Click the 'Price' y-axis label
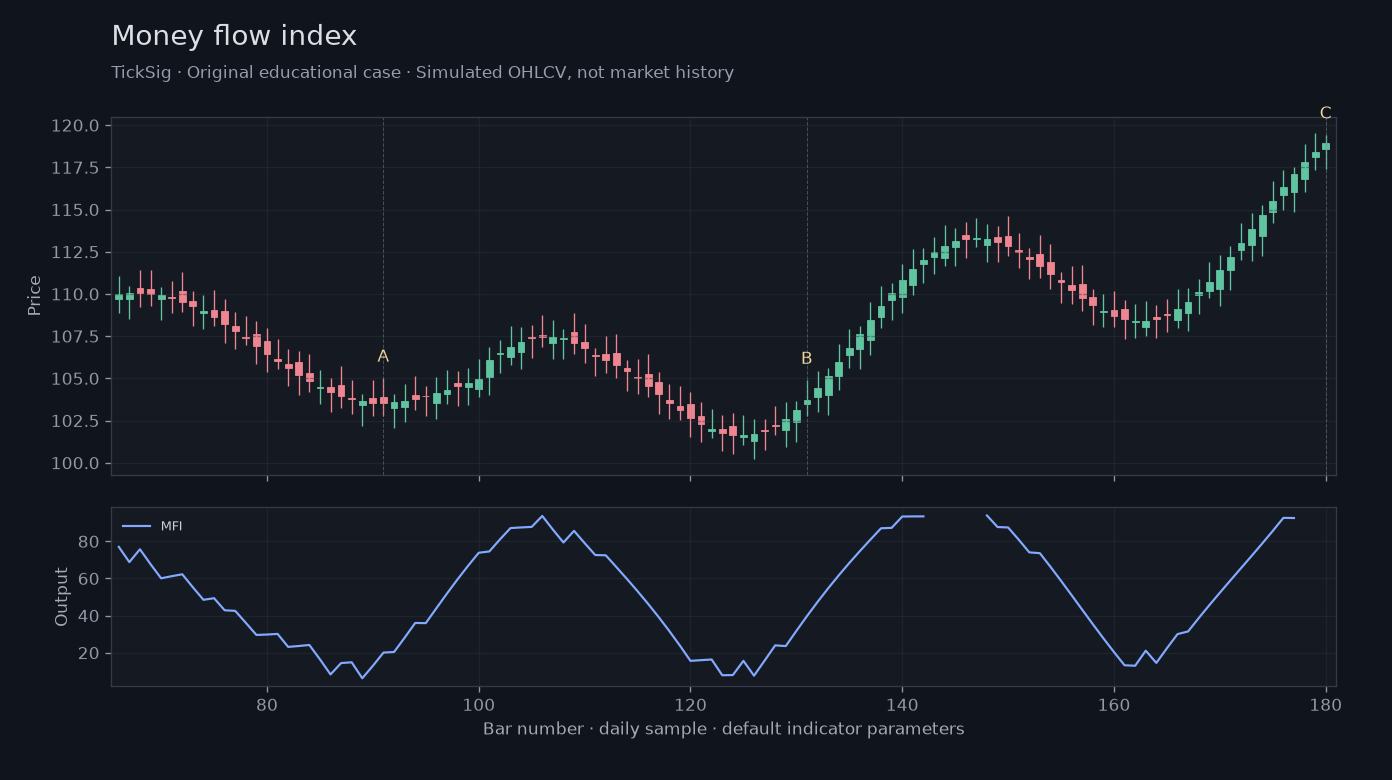Image resolution: width=1392 pixels, height=780 pixels. tap(35, 295)
